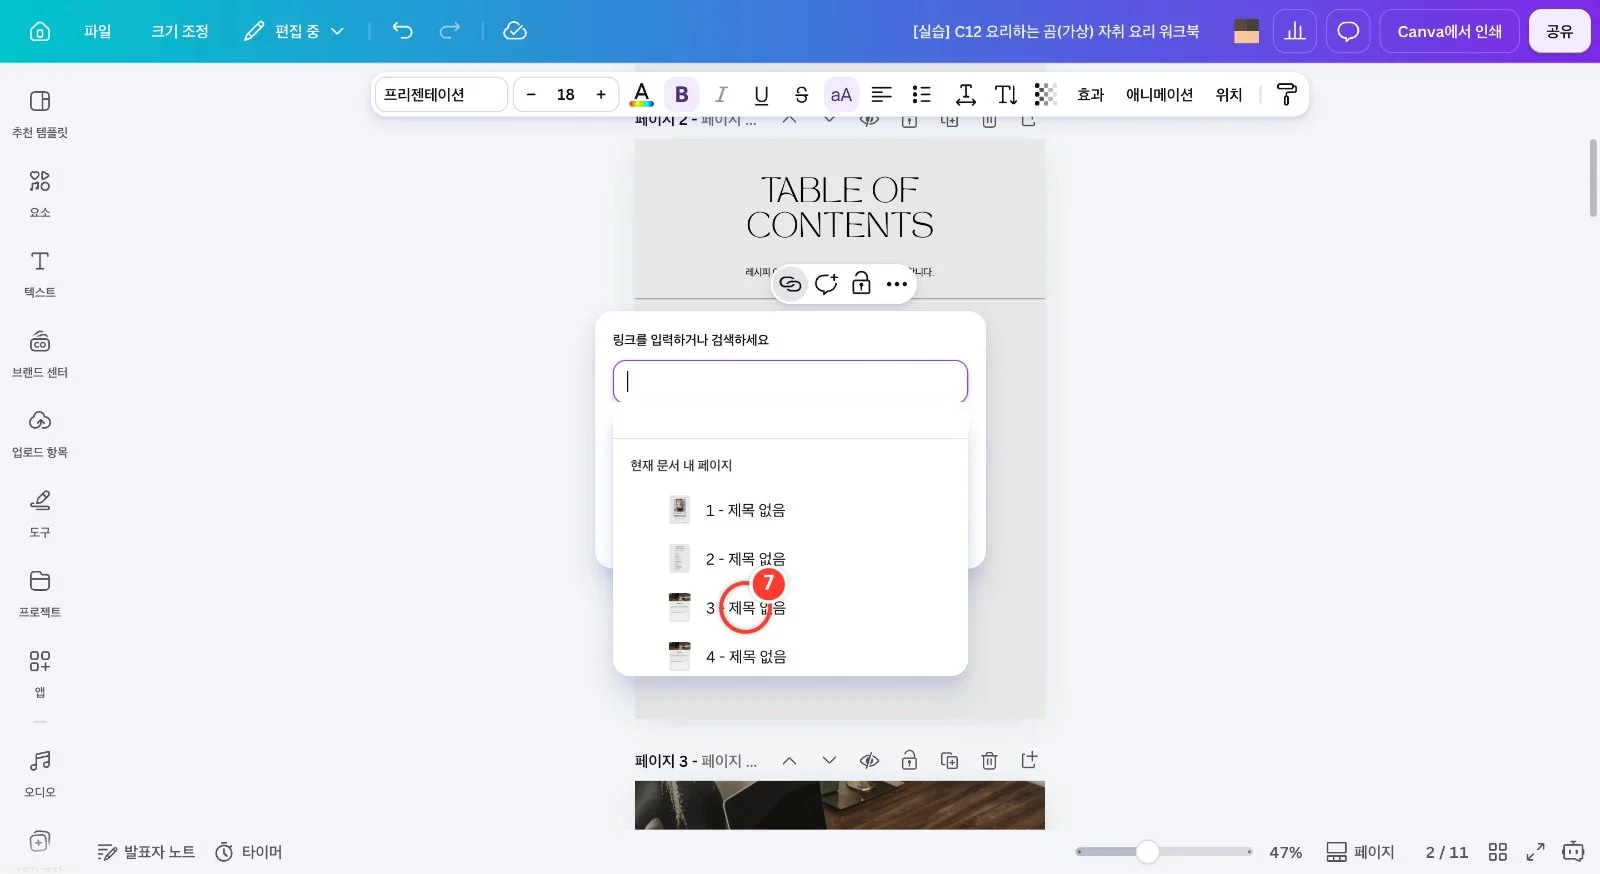Click the 공유 share button
This screenshot has width=1600, height=874.
[x=1560, y=31]
